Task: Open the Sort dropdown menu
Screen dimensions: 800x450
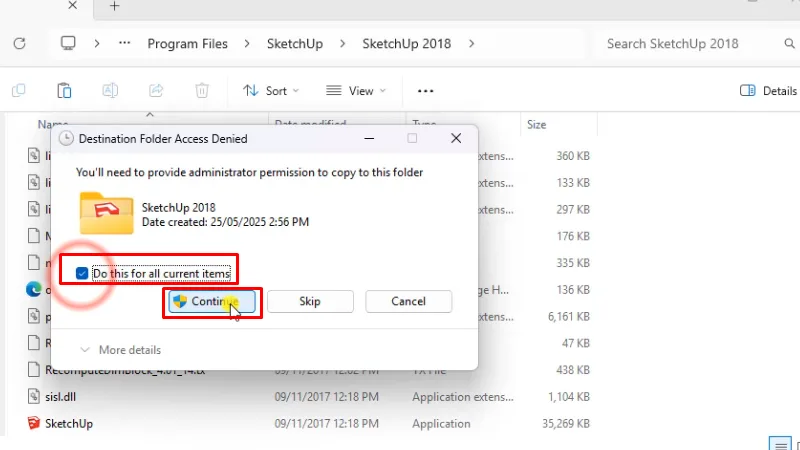Action: click(270, 91)
